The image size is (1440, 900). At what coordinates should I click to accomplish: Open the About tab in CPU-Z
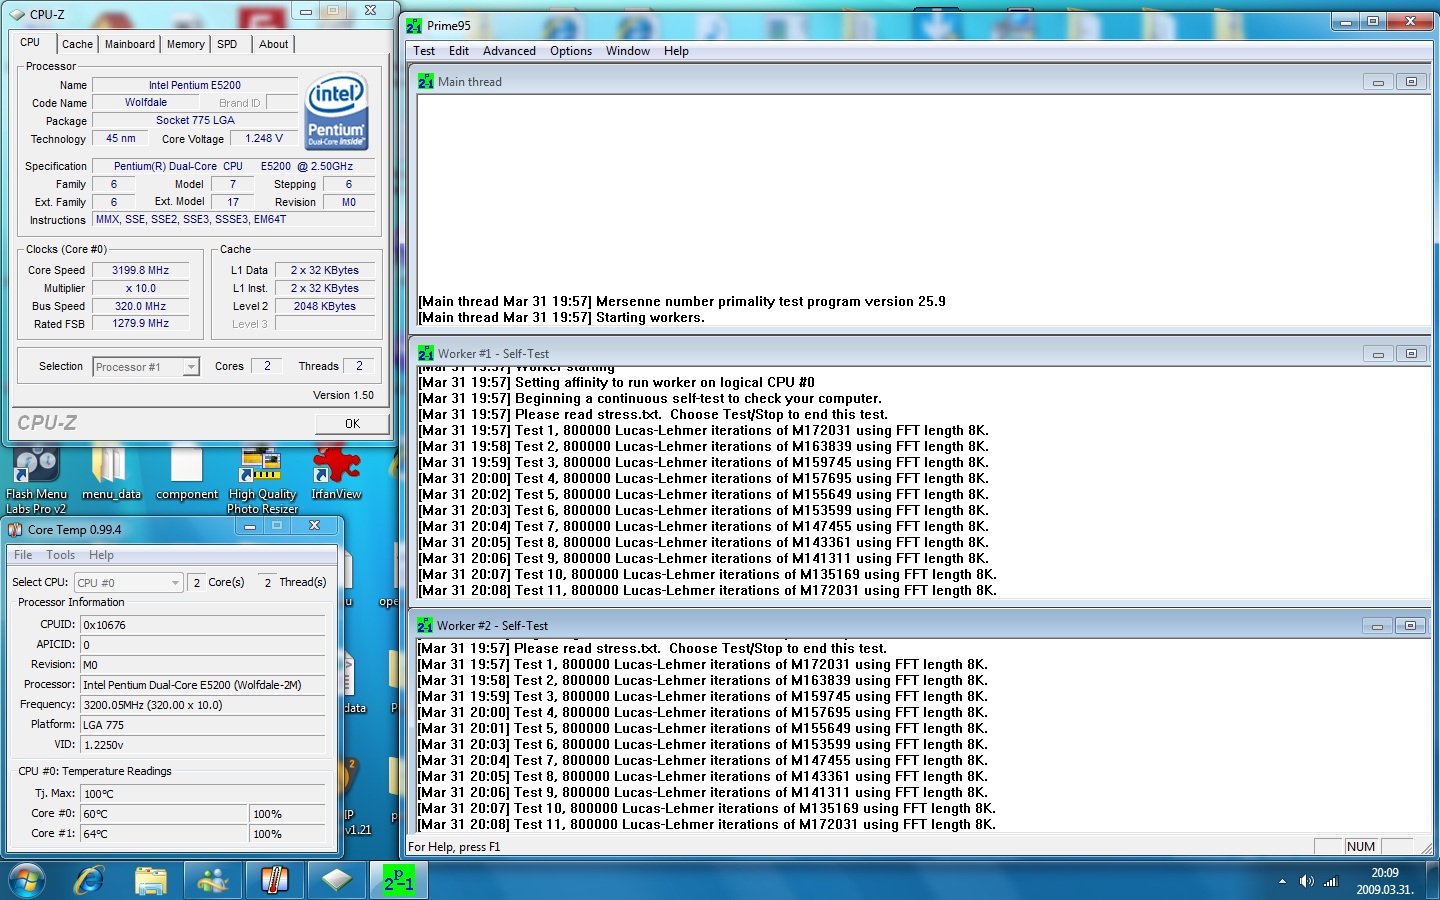pos(274,44)
